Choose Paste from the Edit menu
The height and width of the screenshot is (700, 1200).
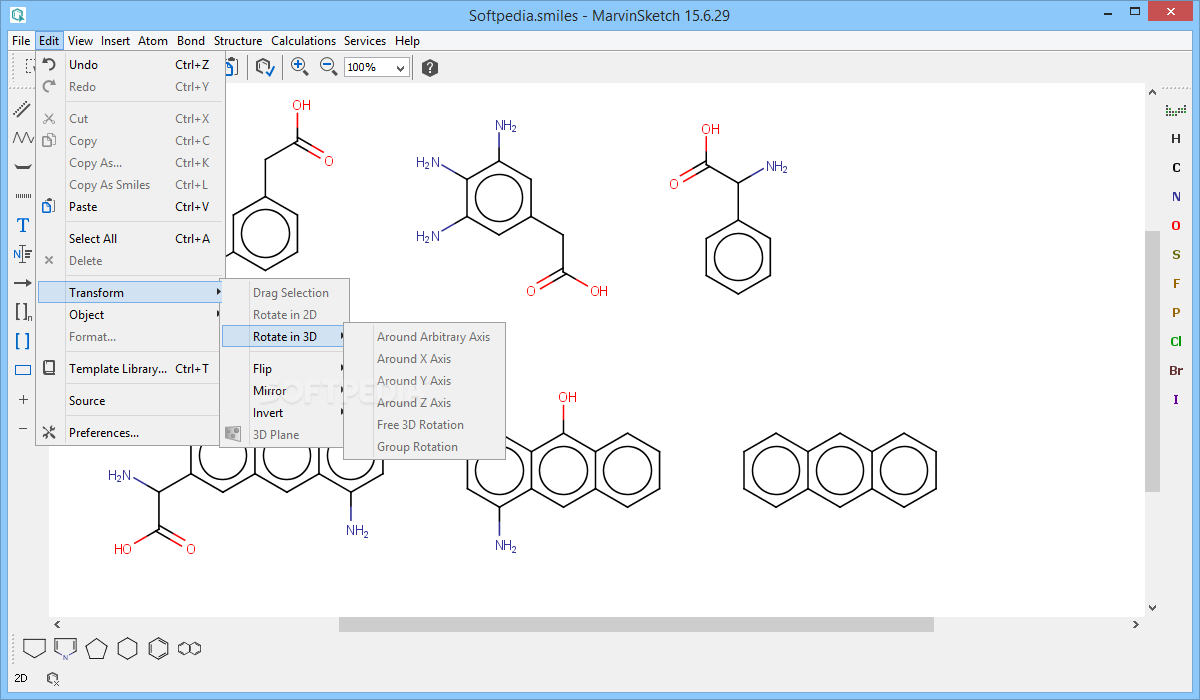(x=130, y=207)
